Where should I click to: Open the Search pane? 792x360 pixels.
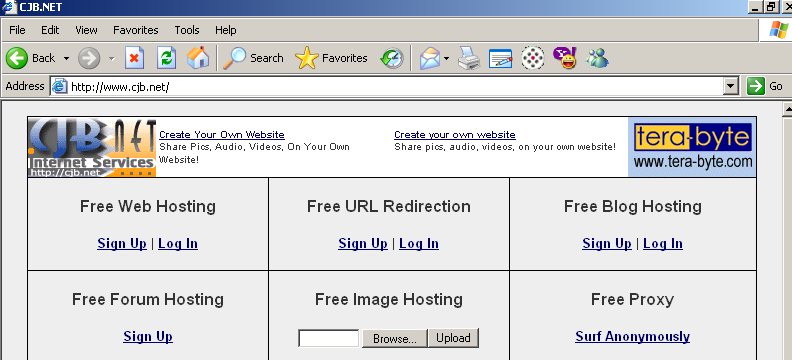pyautogui.click(x=253, y=58)
